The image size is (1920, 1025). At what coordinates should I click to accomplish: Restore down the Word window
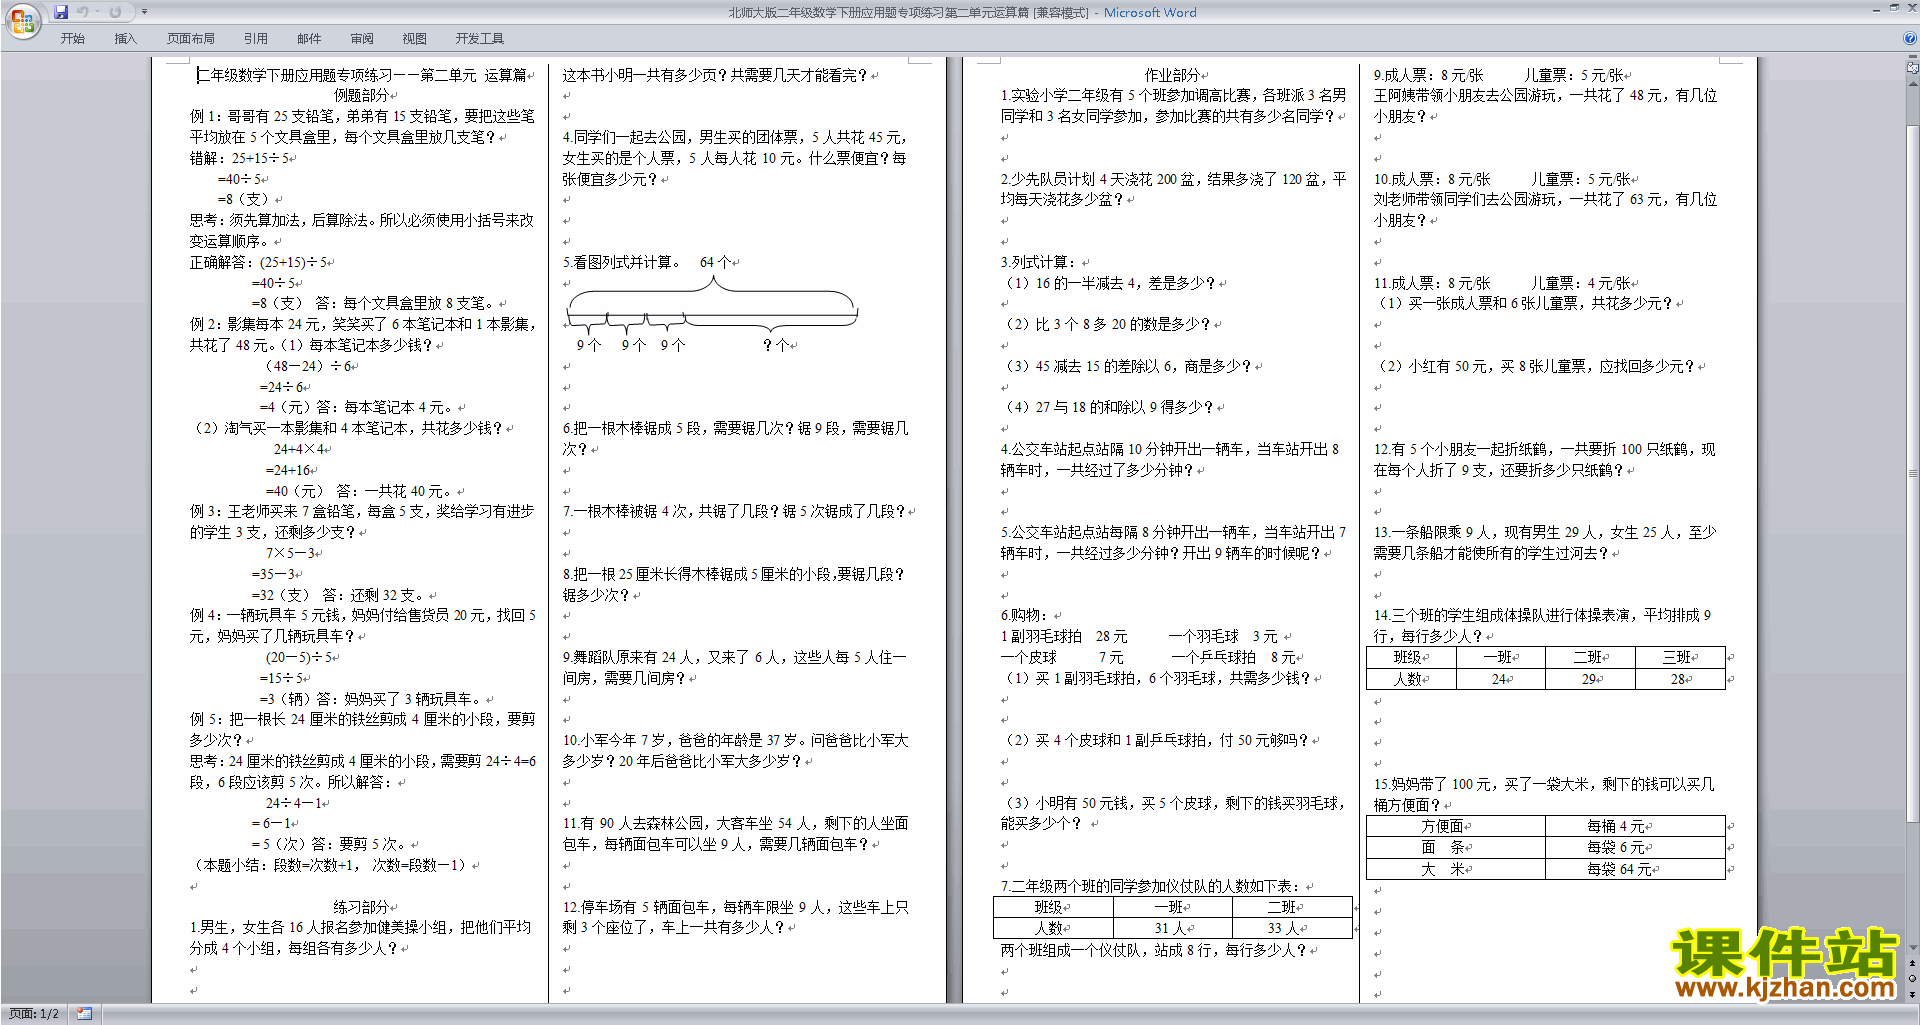coord(1894,8)
